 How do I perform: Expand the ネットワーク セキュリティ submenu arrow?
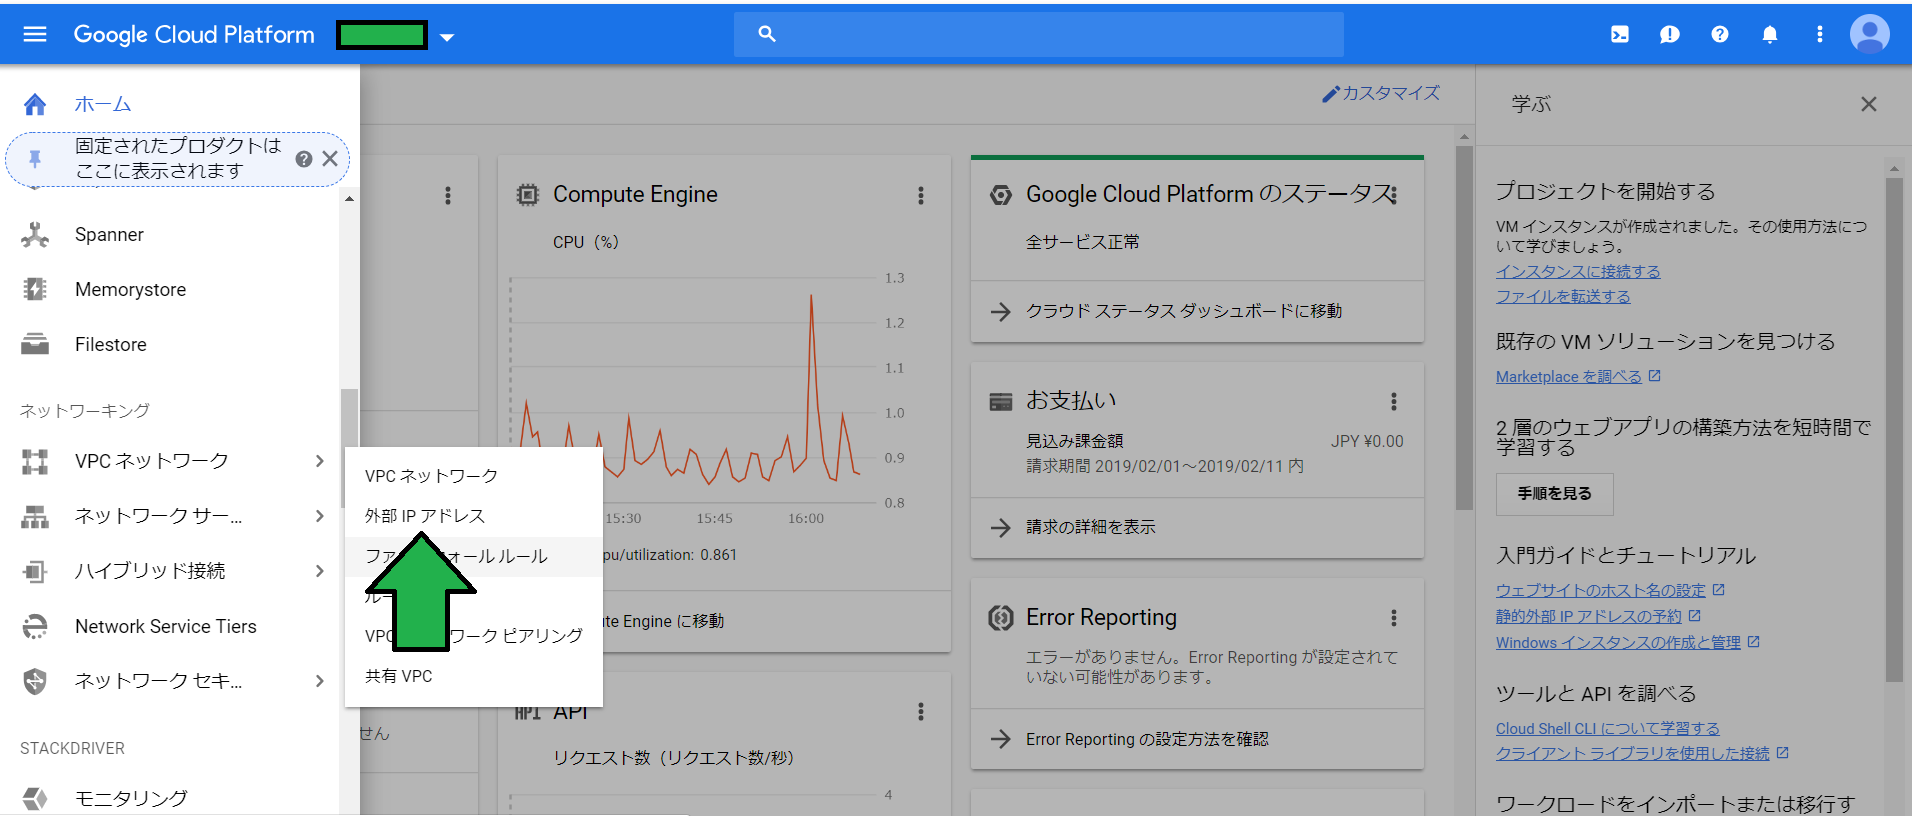click(x=319, y=681)
